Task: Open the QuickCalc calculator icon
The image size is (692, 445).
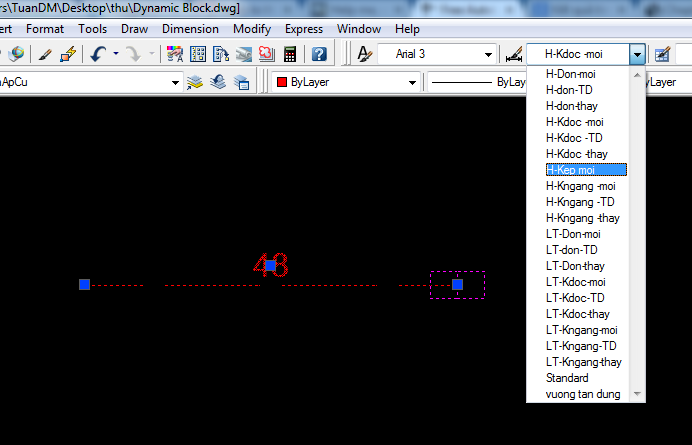Action: point(290,54)
